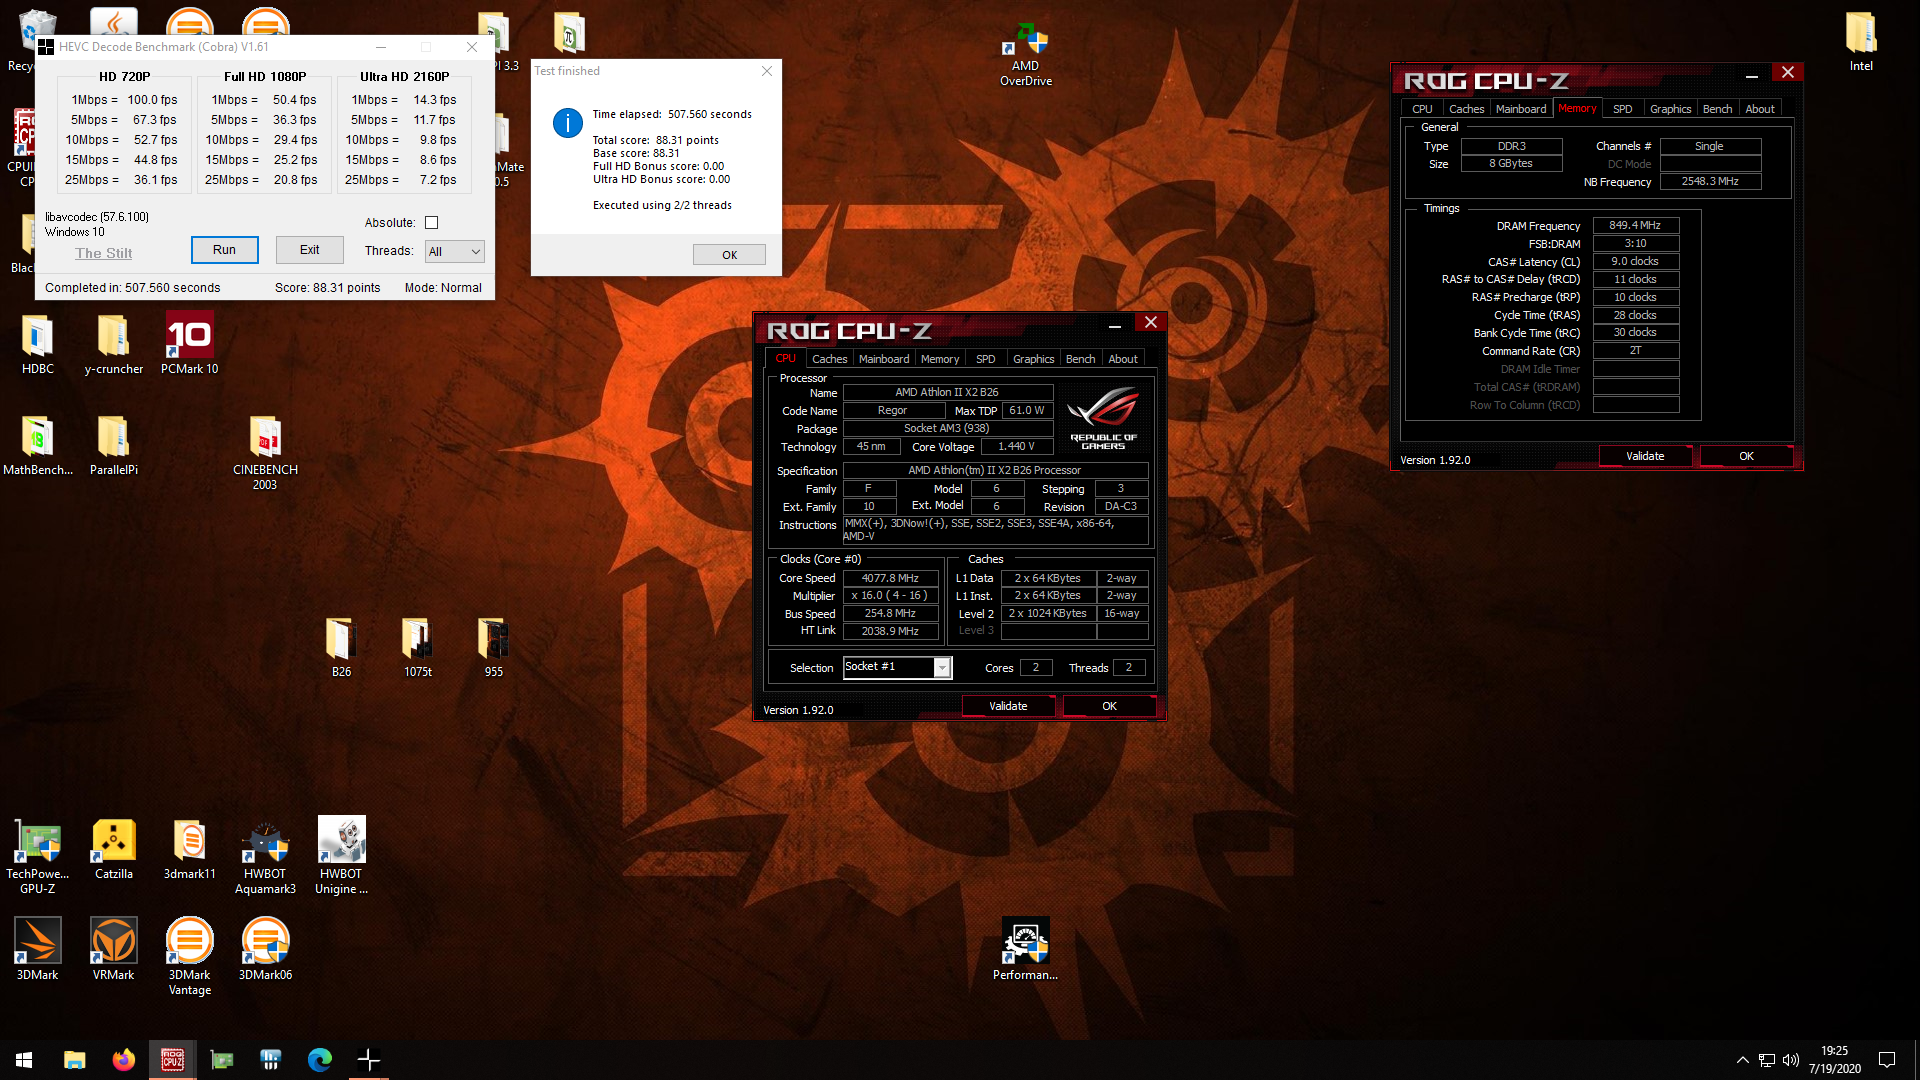Screen dimensions: 1920x1080
Task: Switch to SPD tab in lower CPU-Z window
Action: [x=986, y=359]
